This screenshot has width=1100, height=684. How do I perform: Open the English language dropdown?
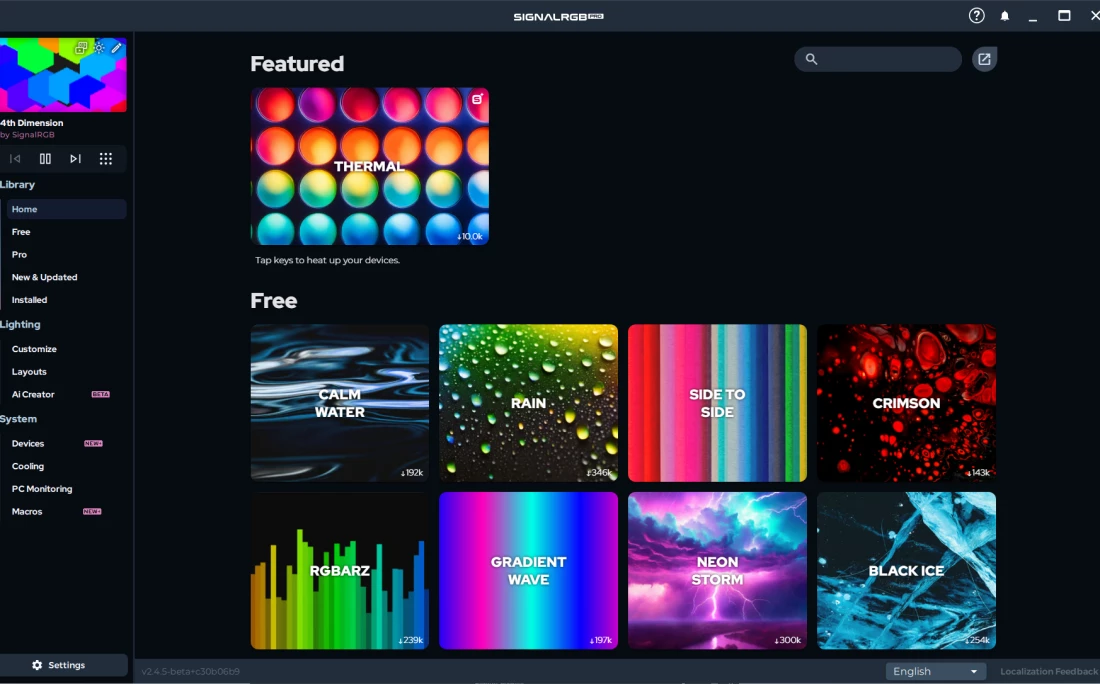[935, 671]
